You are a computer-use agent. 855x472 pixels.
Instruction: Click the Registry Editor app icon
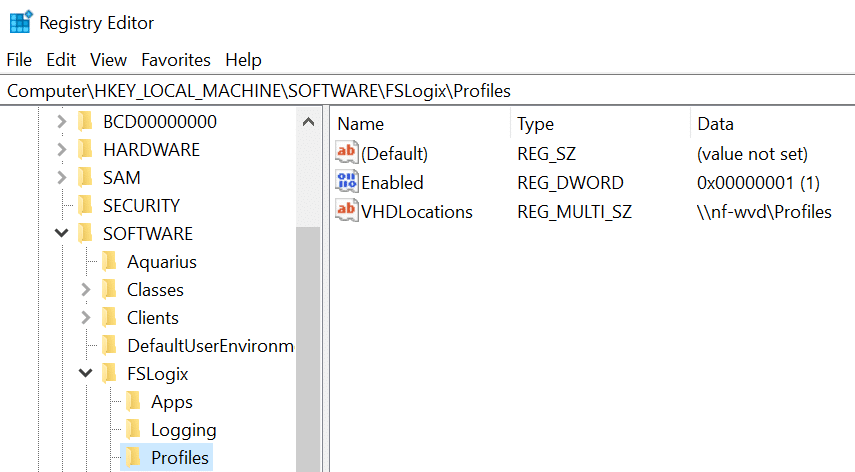click(x=21, y=22)
